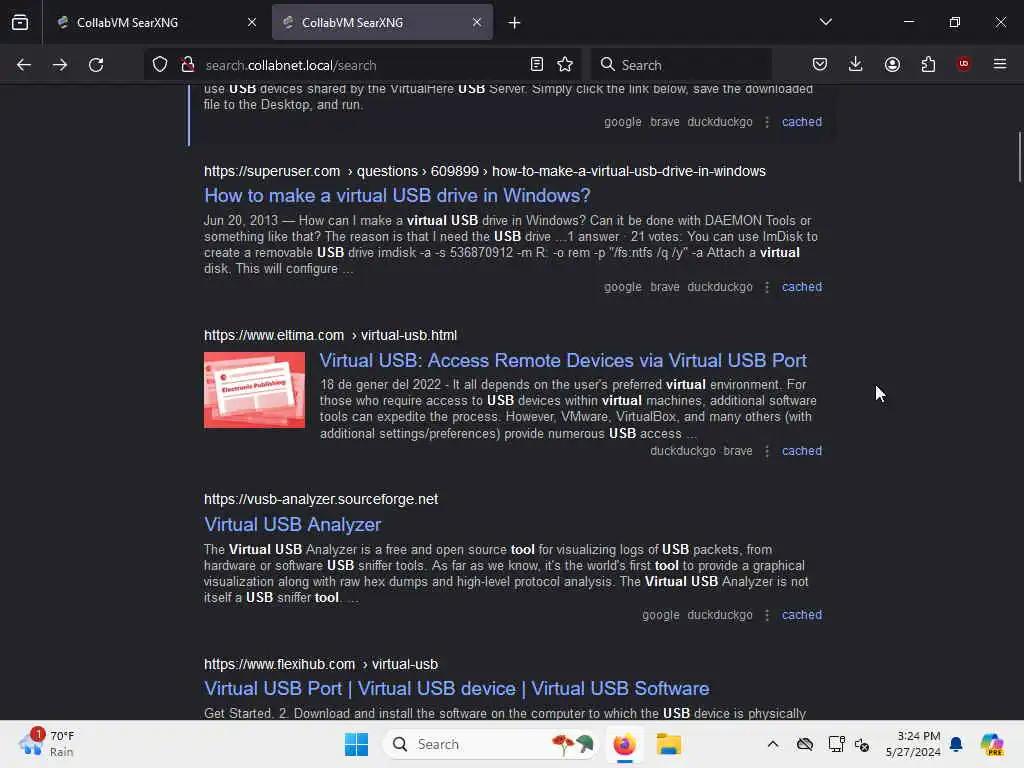Open the Downloads panel
The height and width of the screenshot is (768, 1024).
[856, 64]
